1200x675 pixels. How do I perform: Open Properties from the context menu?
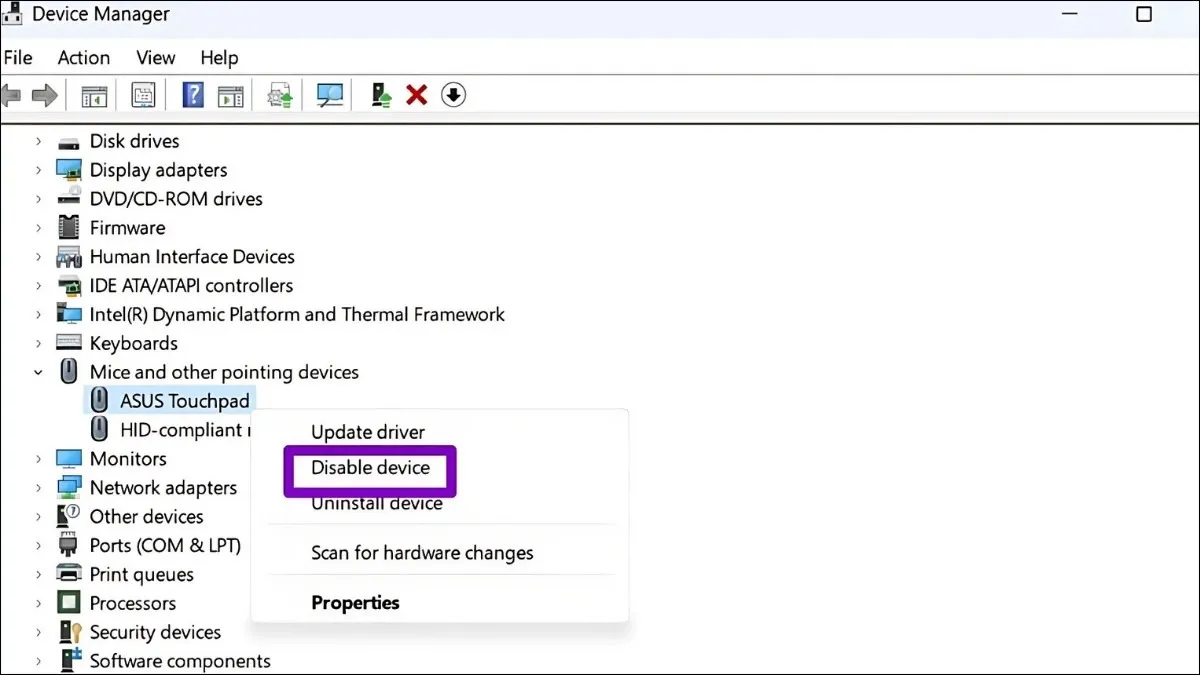click(355, 603)
